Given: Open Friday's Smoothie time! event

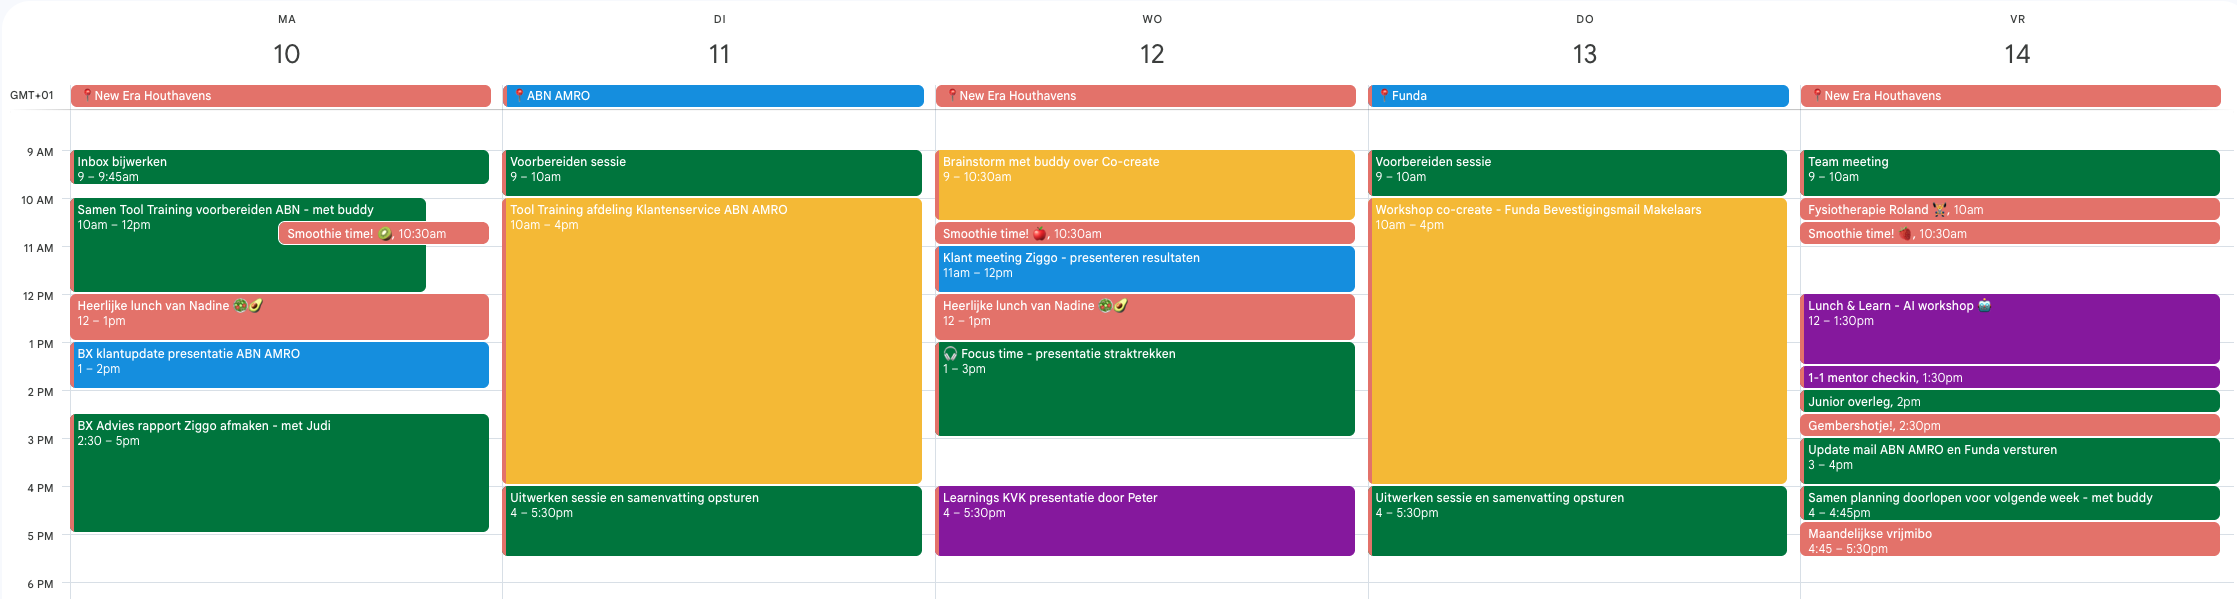Looking at the screenshot, I should (x=2010, y=233).
